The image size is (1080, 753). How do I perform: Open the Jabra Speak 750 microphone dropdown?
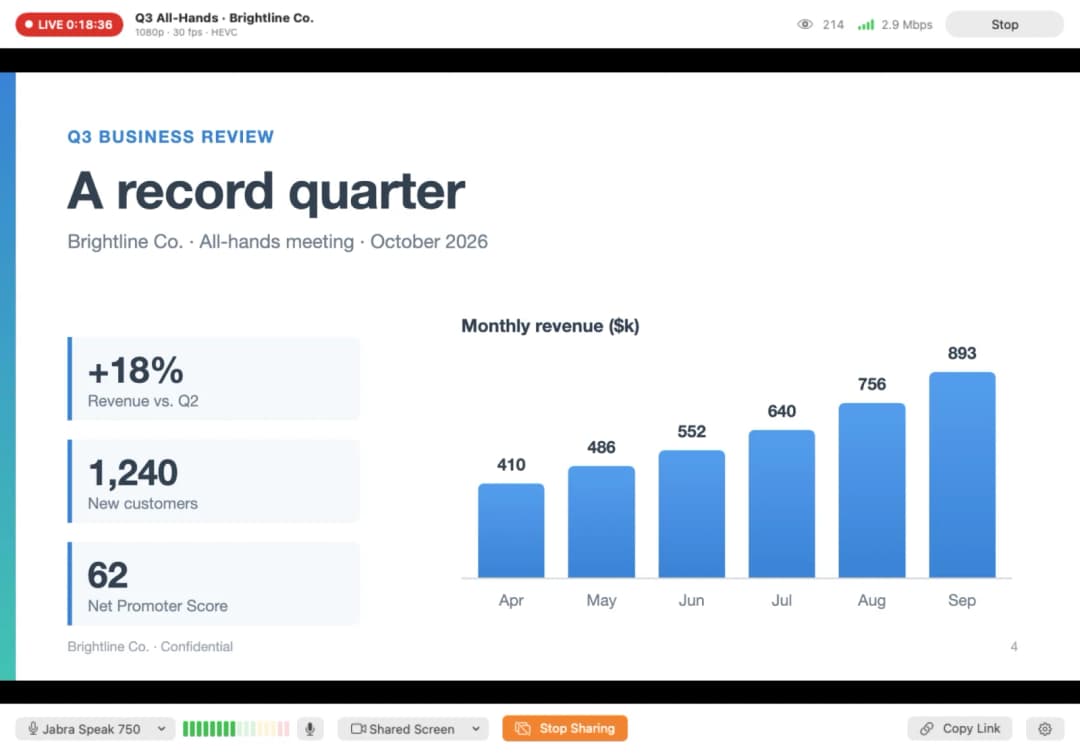[94, 729]
